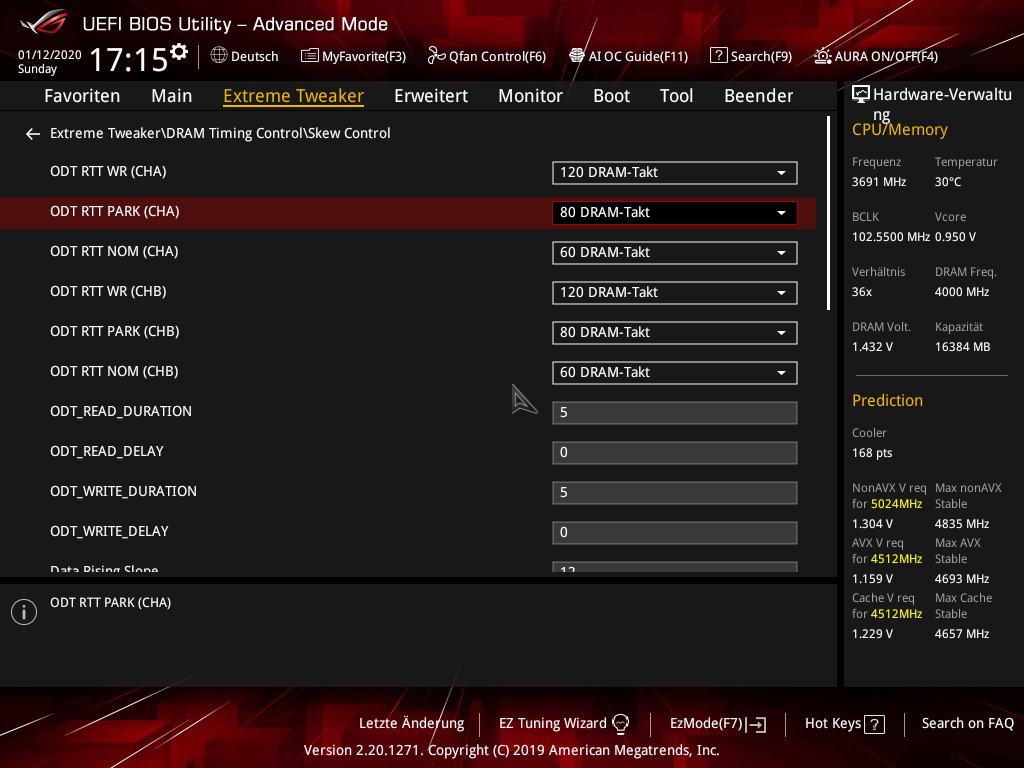
Task: Click ODT_READ_DELAY input field
Action: (675, 453)
